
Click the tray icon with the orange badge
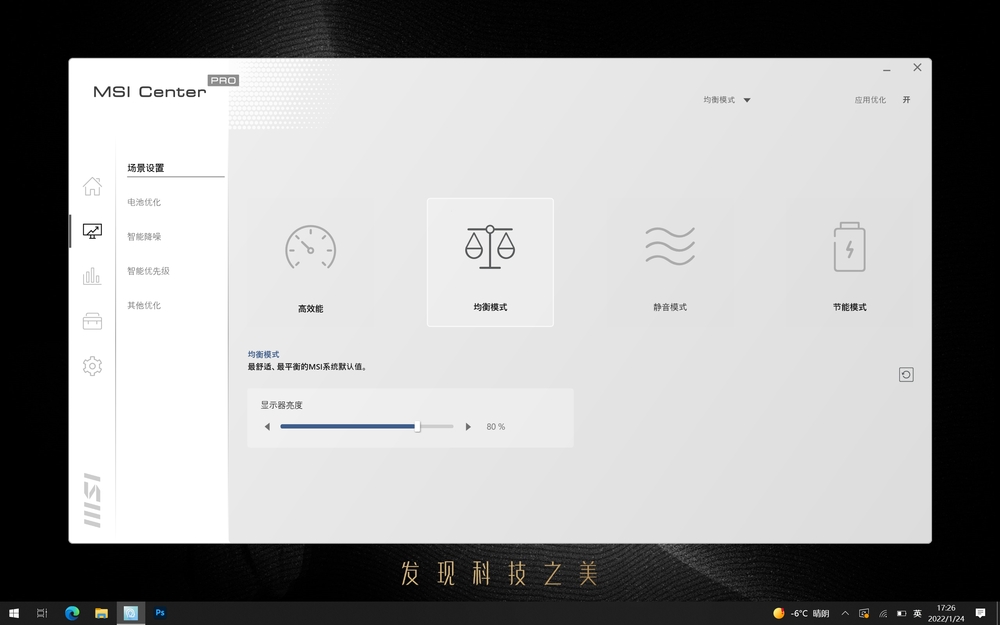(864, 614)
